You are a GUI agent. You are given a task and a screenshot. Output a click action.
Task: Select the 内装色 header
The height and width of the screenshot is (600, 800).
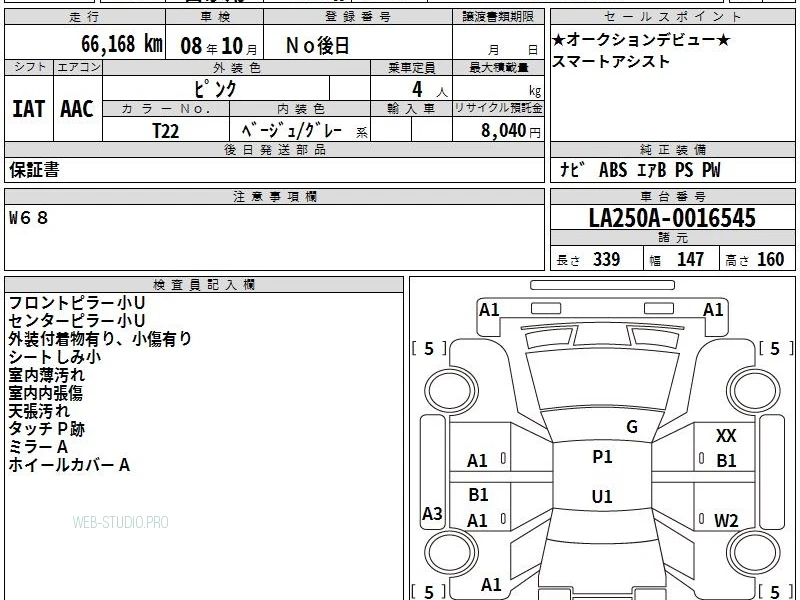click(x=300, y=109)
